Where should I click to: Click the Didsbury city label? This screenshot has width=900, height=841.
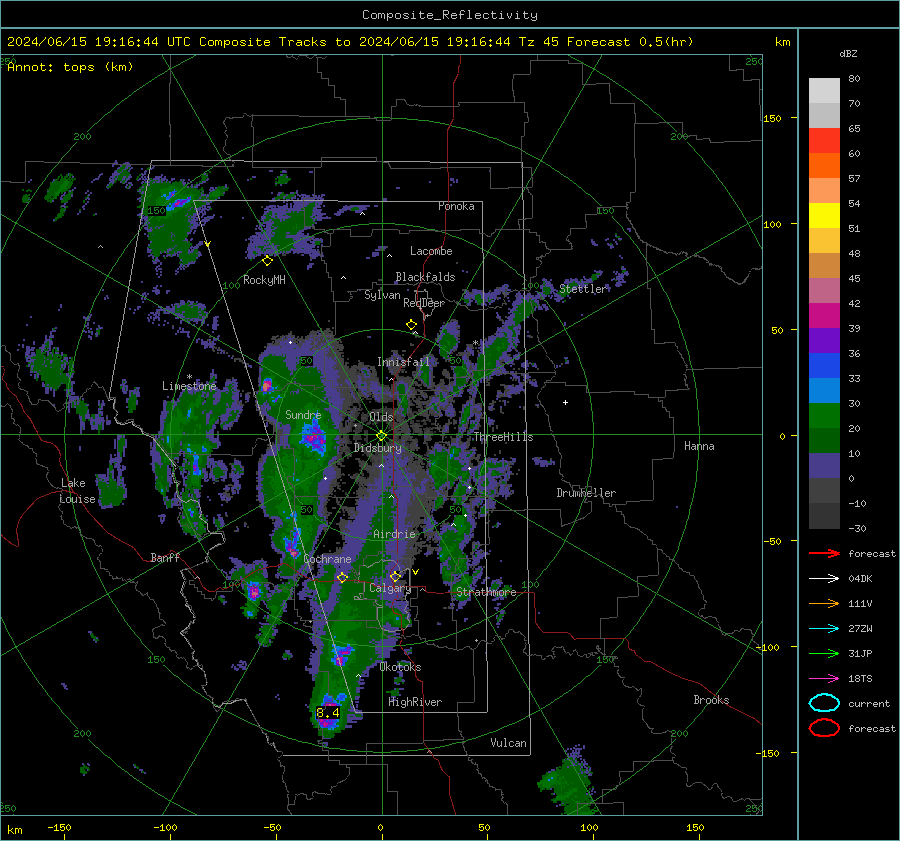378,448
